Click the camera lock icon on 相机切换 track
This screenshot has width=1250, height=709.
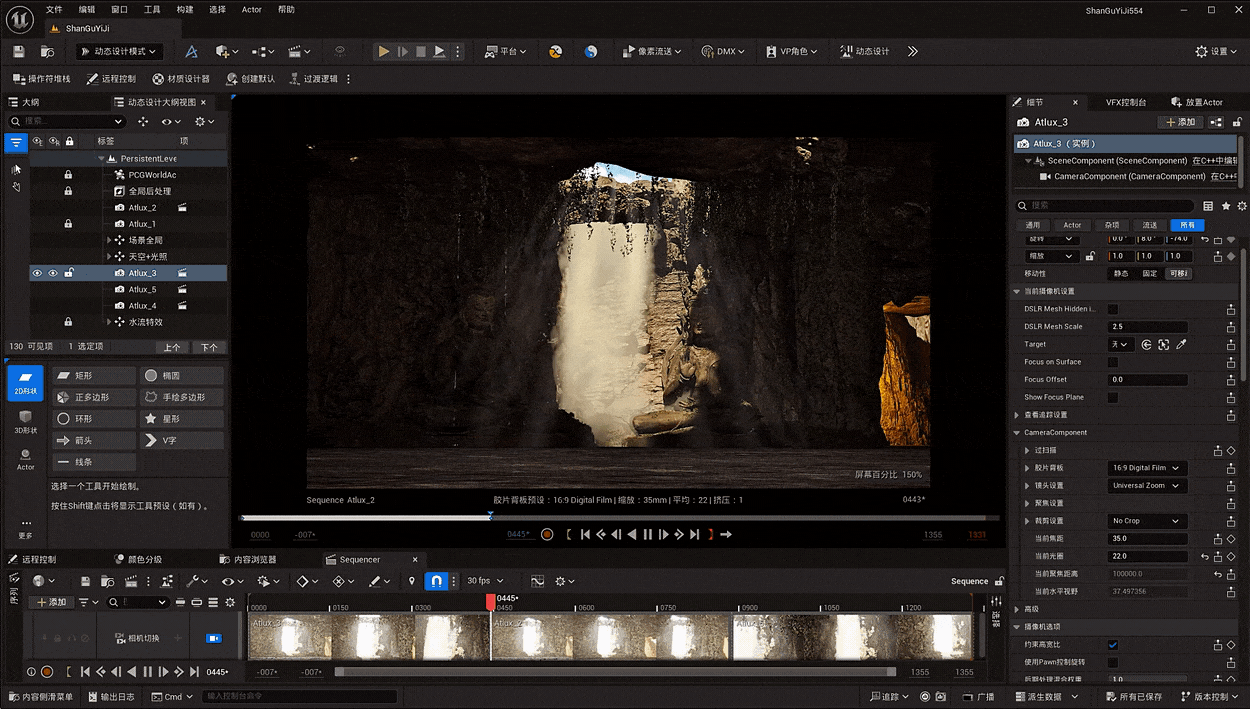tap(213, 638)
